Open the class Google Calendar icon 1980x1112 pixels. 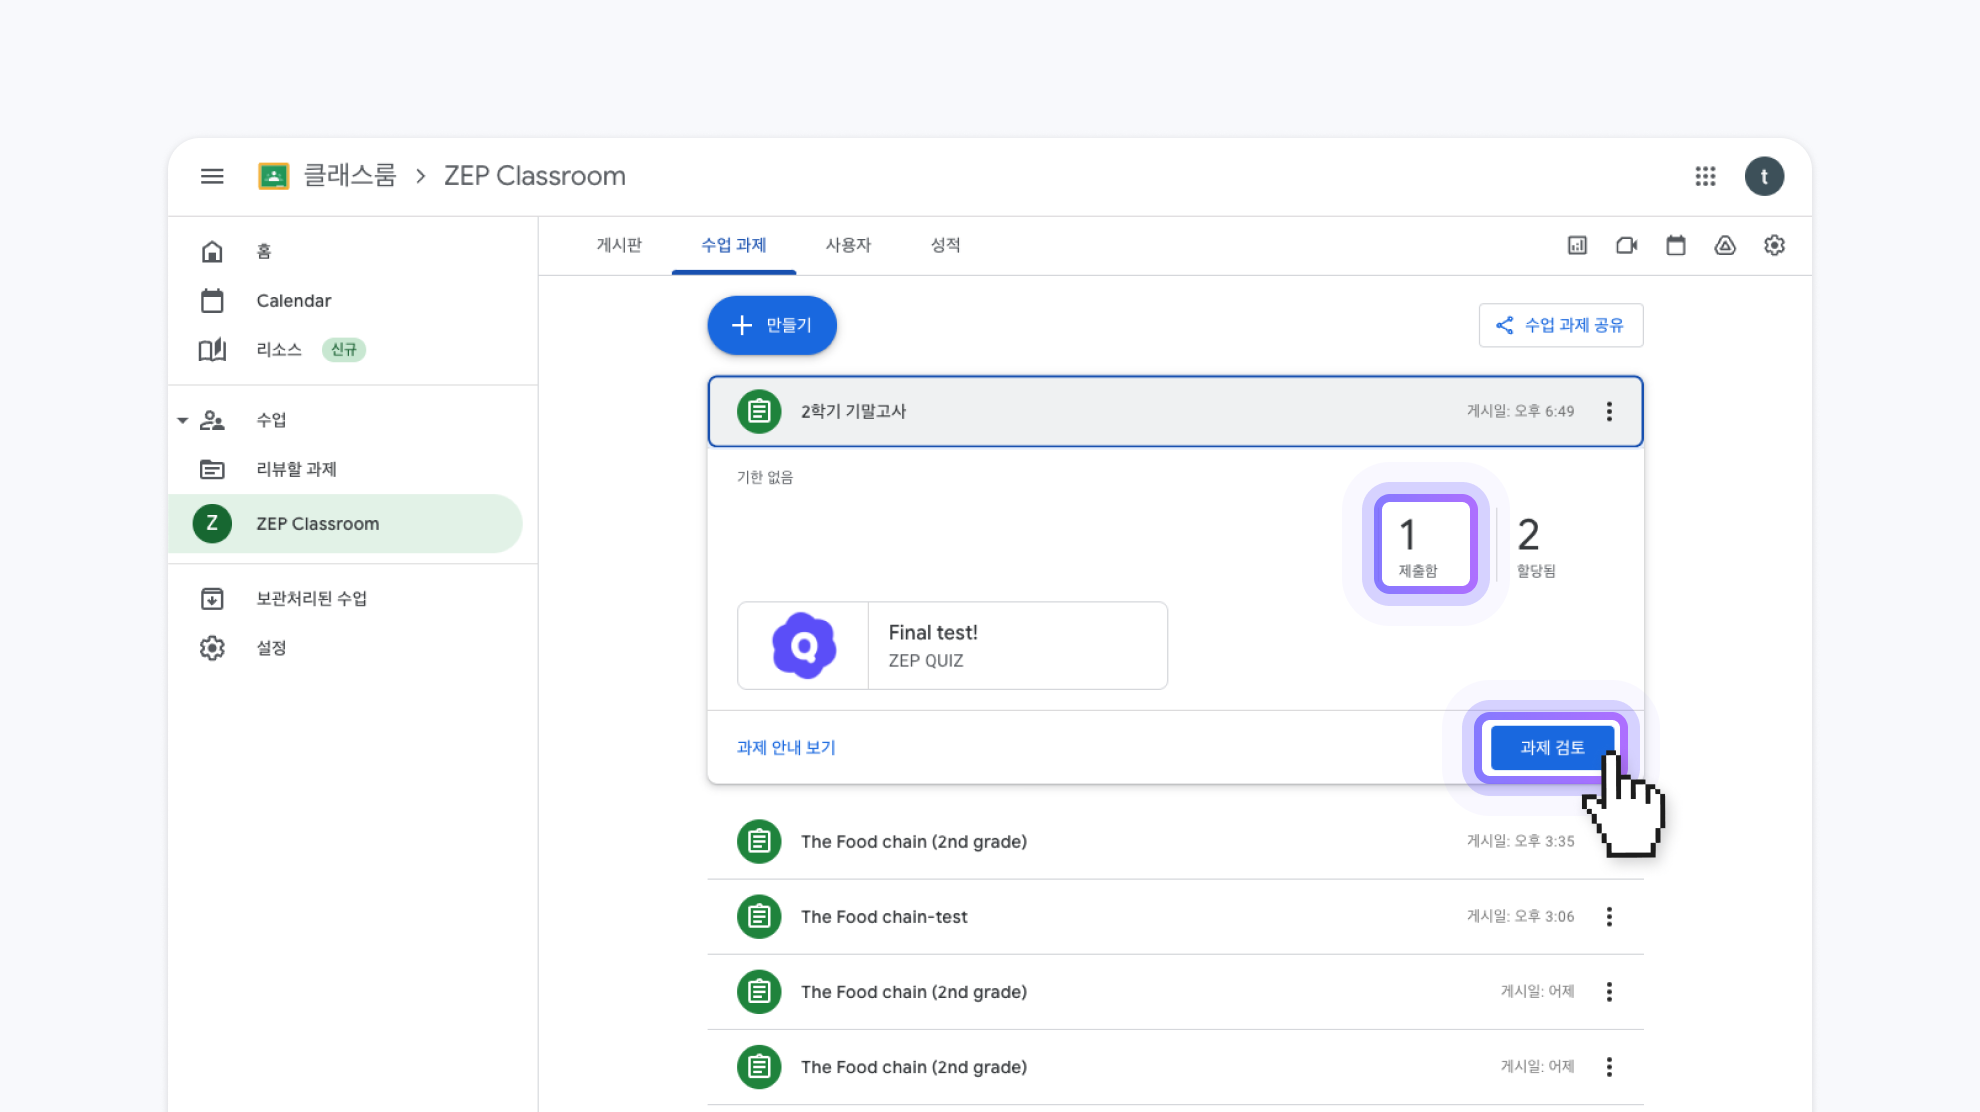(1676, 245)
